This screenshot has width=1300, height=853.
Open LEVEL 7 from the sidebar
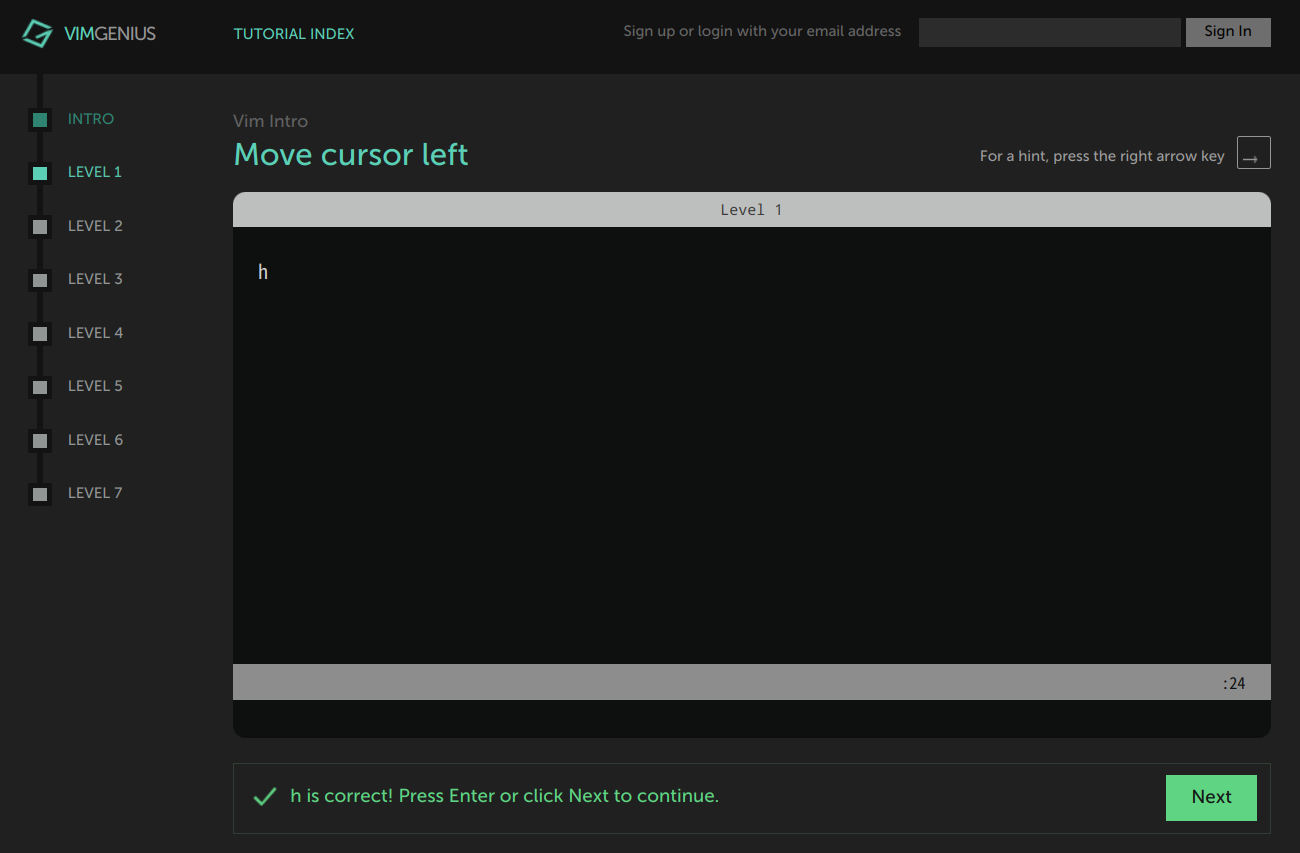[95, 492]
